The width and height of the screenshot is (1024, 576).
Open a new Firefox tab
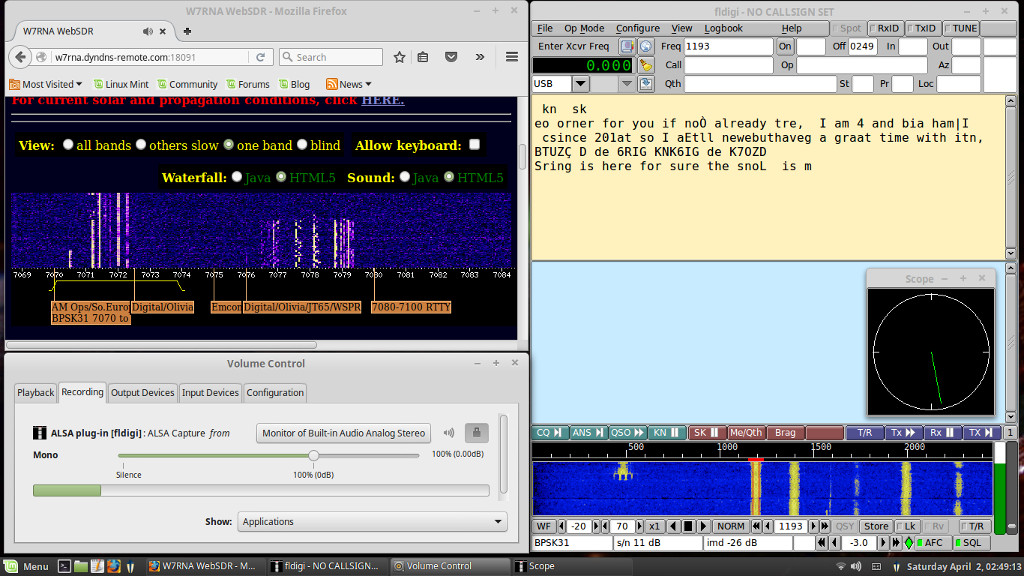point(187,31)
